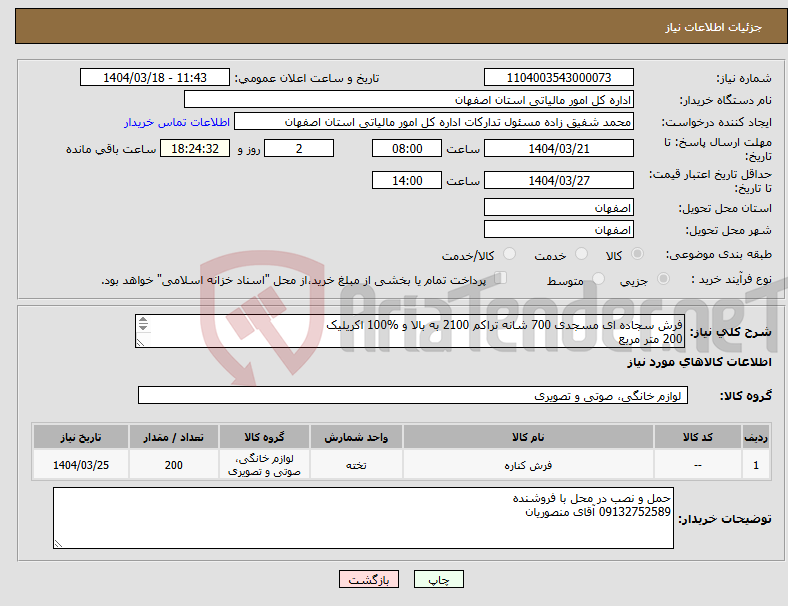Viewport: 788px width, 606px height.
Task: Click the اطلاعات کالاهای مورد نیاز heading
Action: pyautogui.click(x=699, y=362)
